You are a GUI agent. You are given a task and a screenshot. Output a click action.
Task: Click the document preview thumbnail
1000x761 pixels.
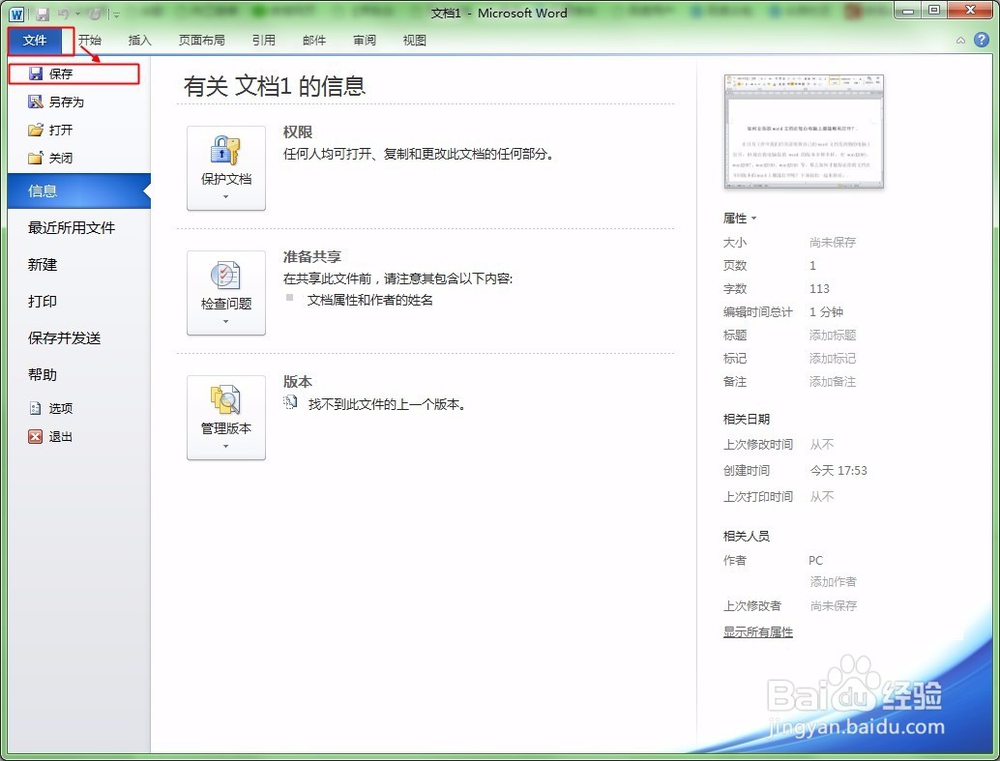[804, 131]
